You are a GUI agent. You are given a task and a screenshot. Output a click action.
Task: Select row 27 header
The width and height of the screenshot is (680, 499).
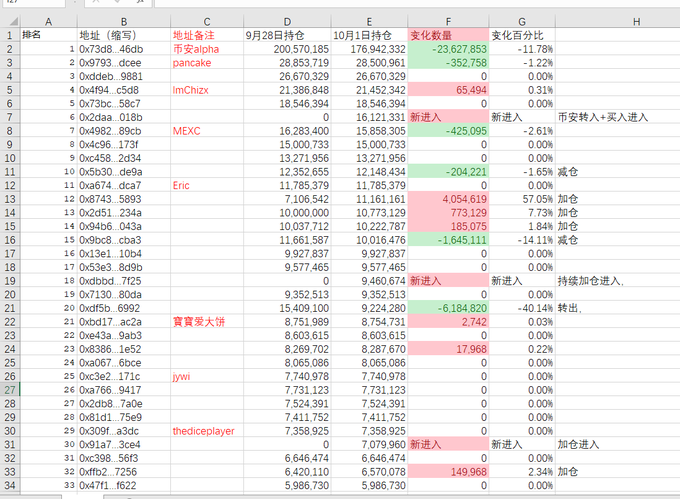pyautogui.click(x=10, y=390)
